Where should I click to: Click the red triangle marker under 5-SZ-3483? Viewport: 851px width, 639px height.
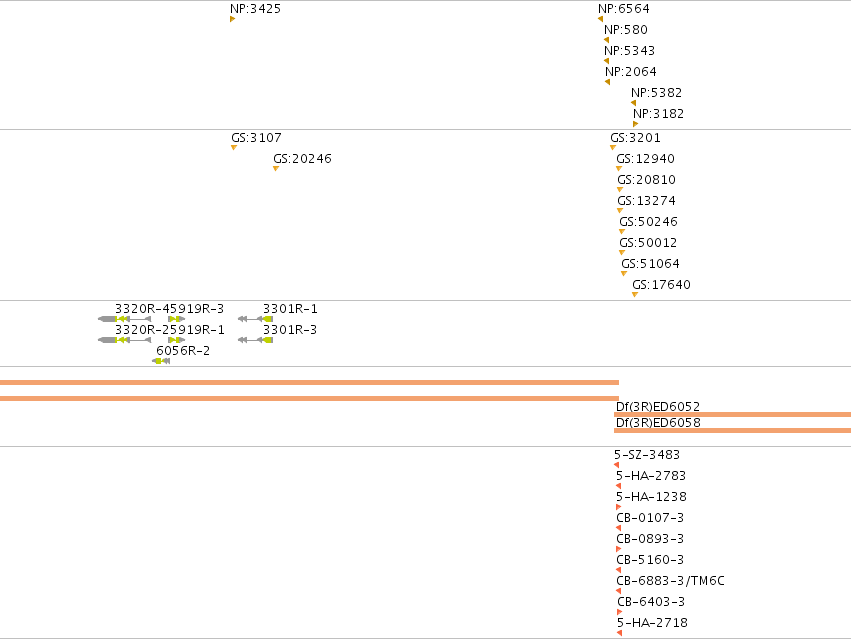coord(617,465)
